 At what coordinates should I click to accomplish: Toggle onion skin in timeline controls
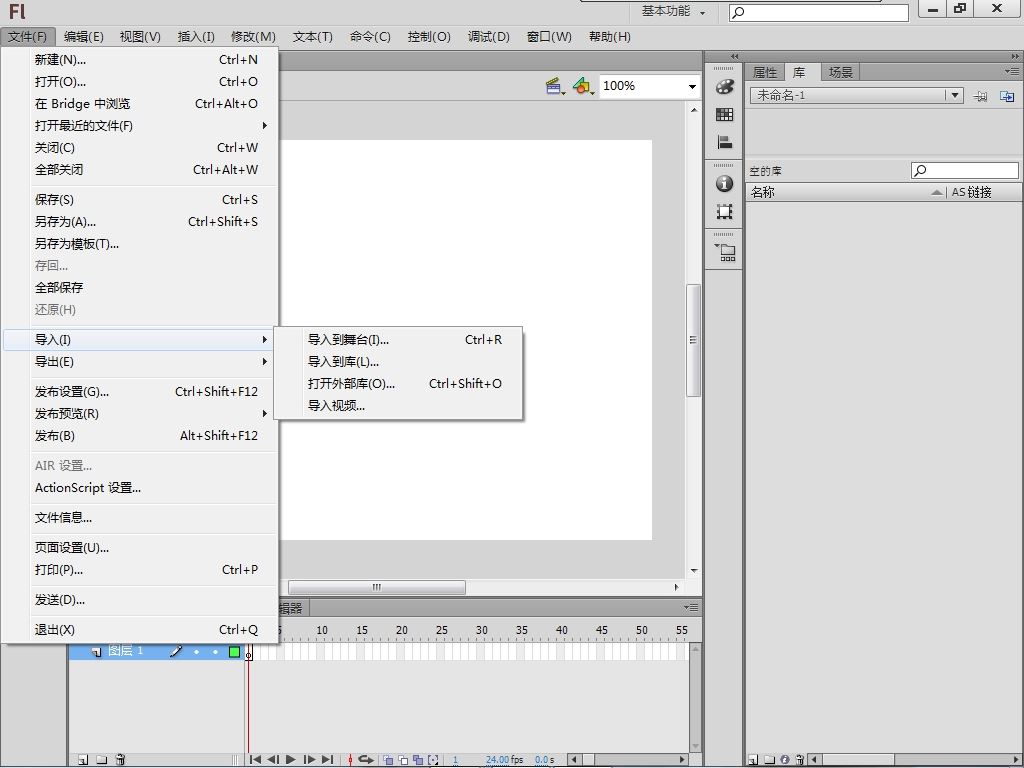[x=389, y=760]
